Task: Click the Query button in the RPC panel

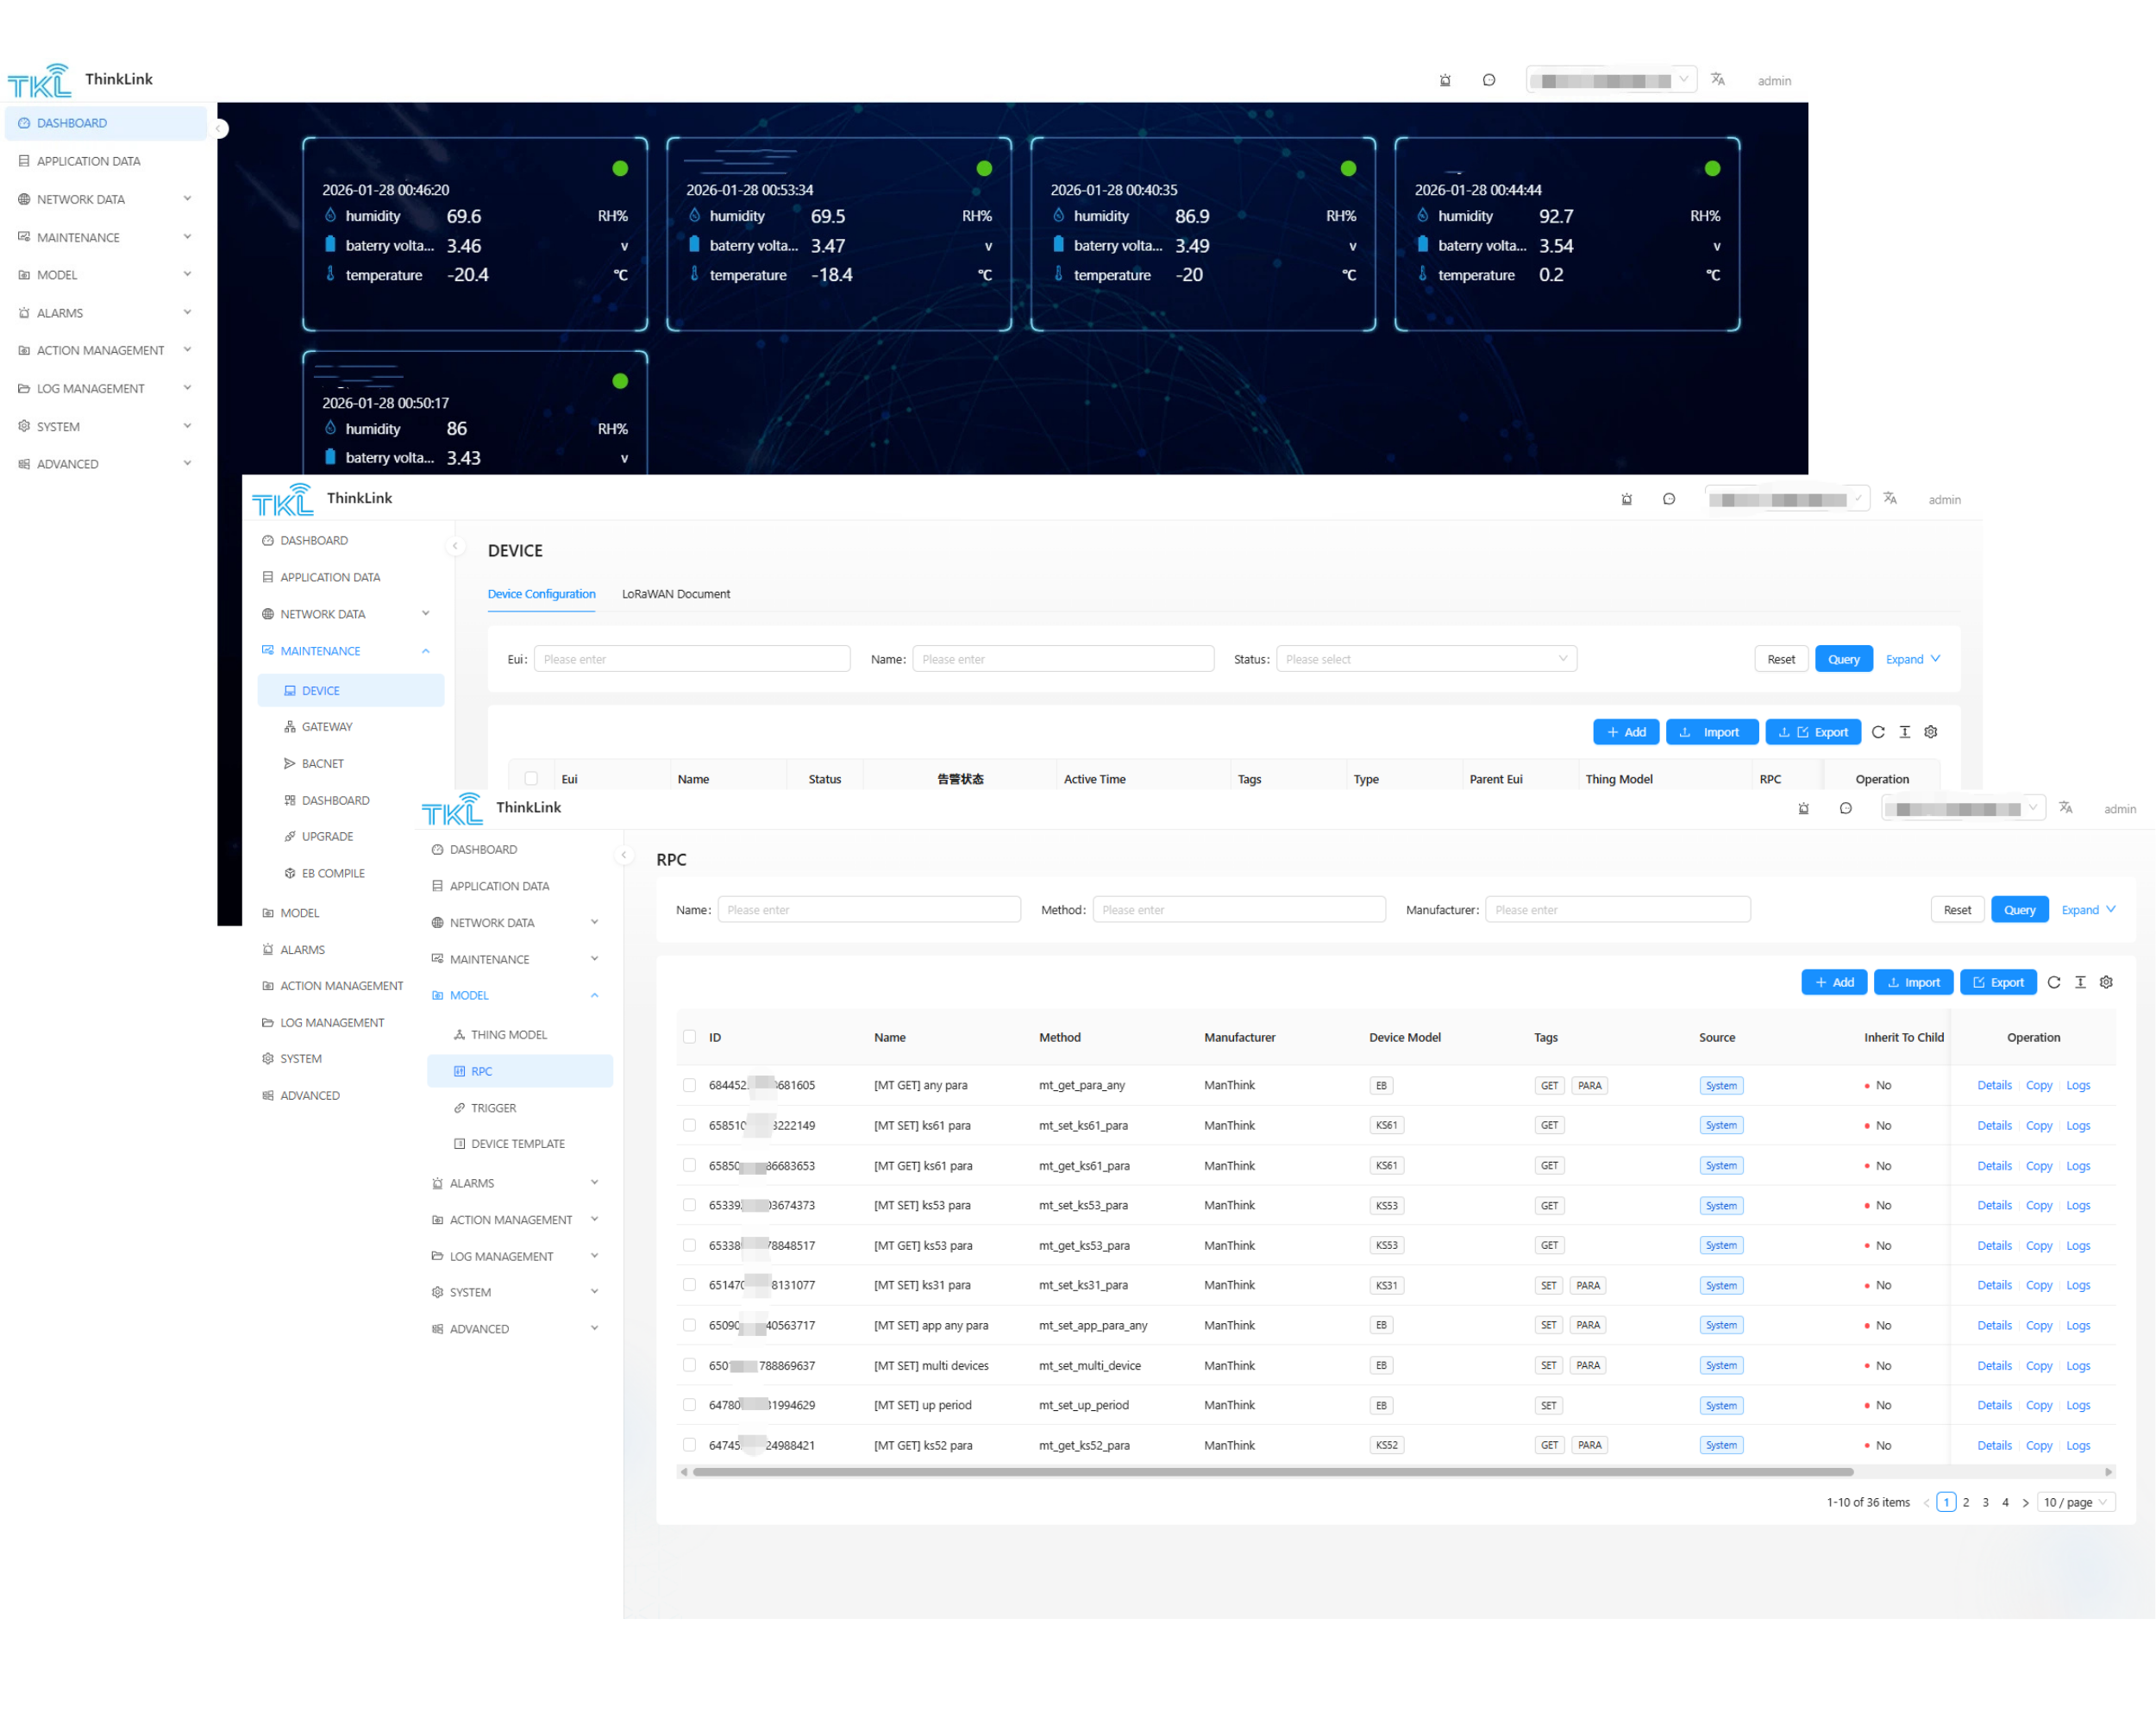Action: (2019, 910)
